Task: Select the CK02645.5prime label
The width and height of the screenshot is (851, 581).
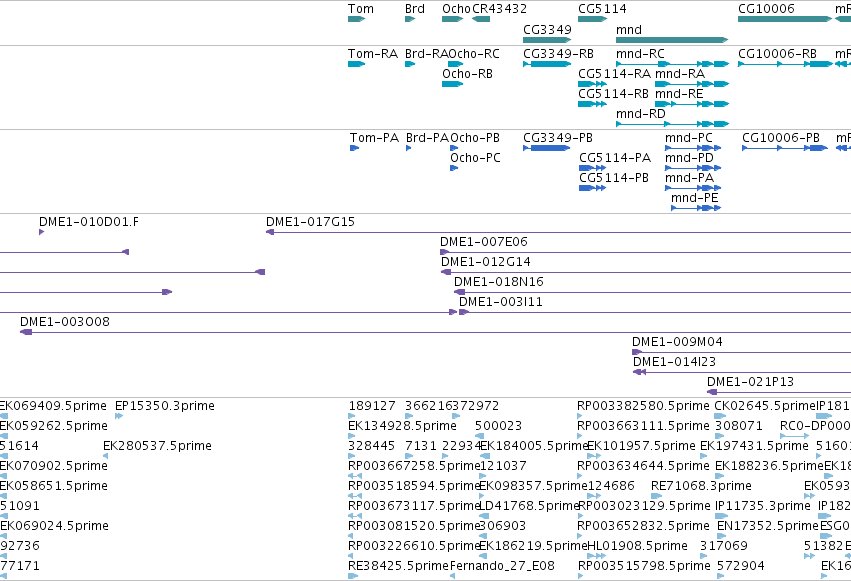Action: tap(765, 406)
